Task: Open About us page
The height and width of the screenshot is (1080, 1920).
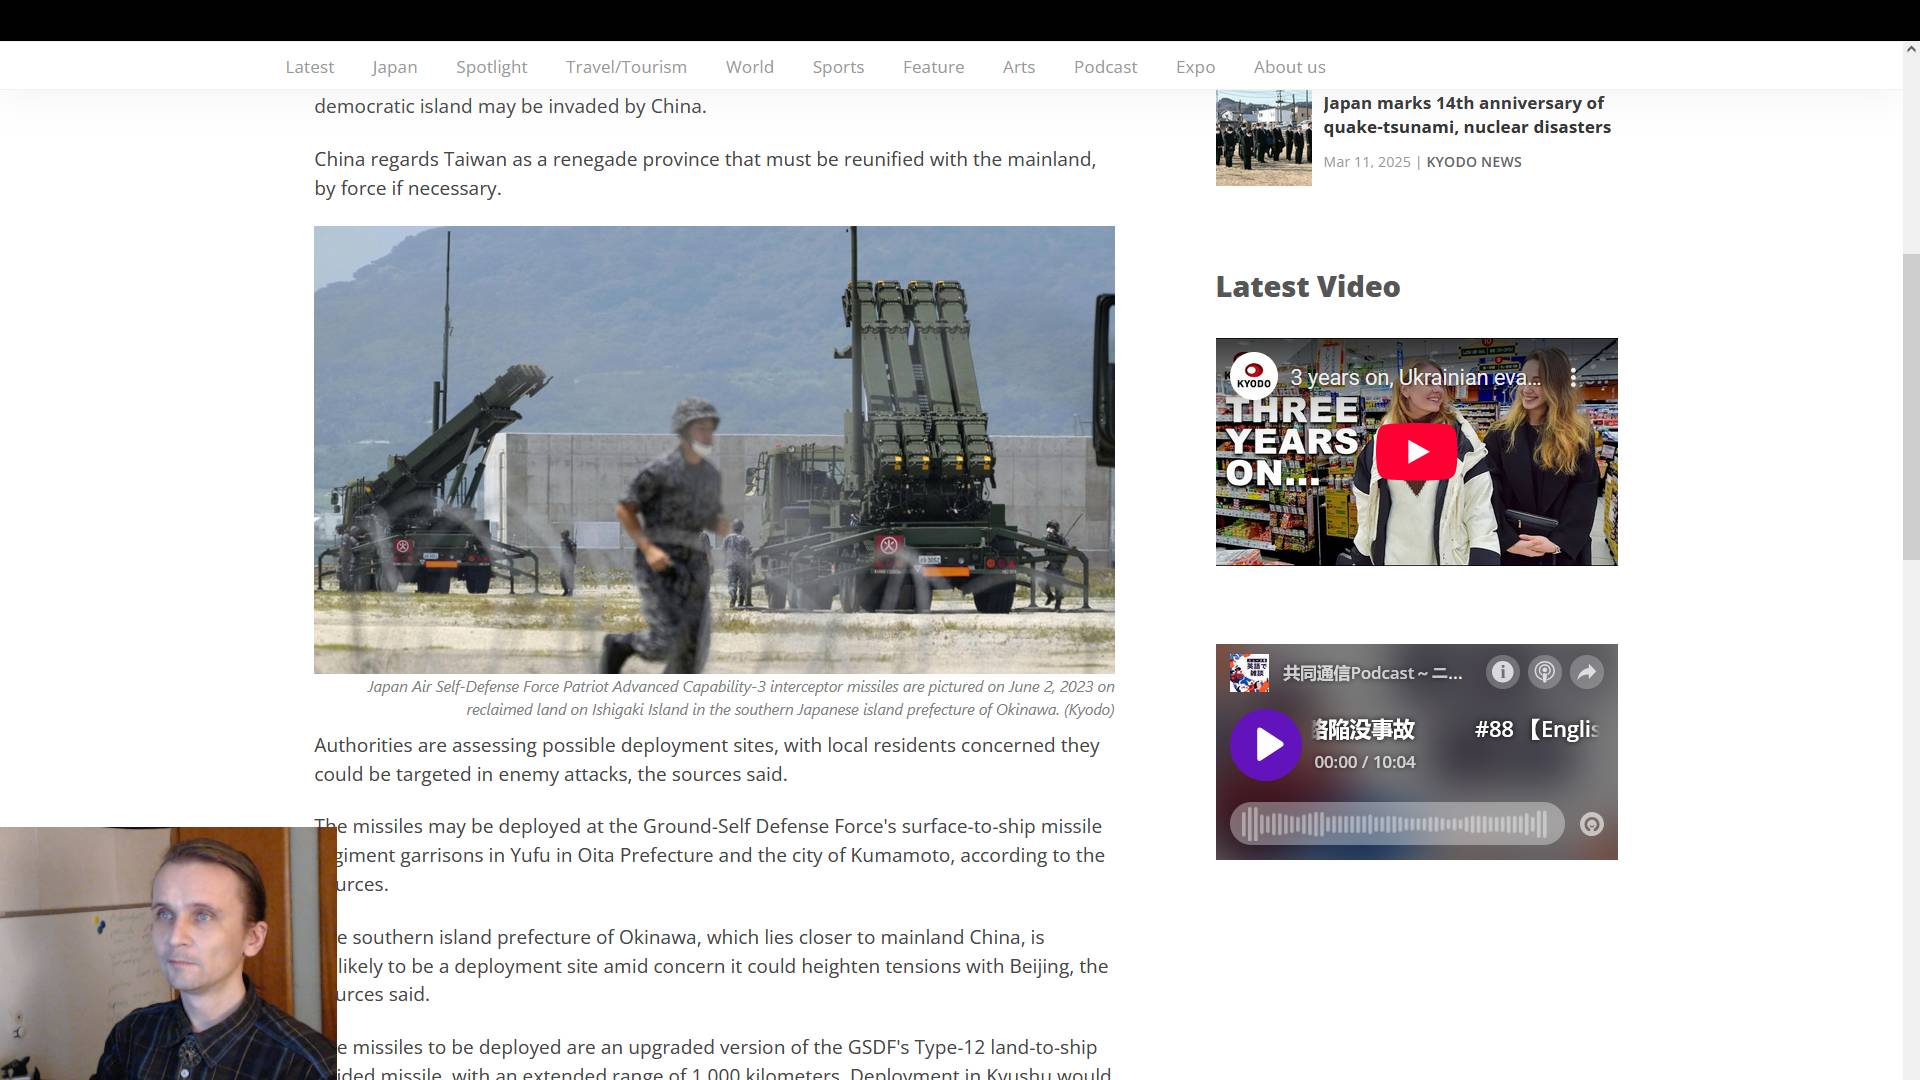Action: pyautogui.click(x=1289, y=67)
